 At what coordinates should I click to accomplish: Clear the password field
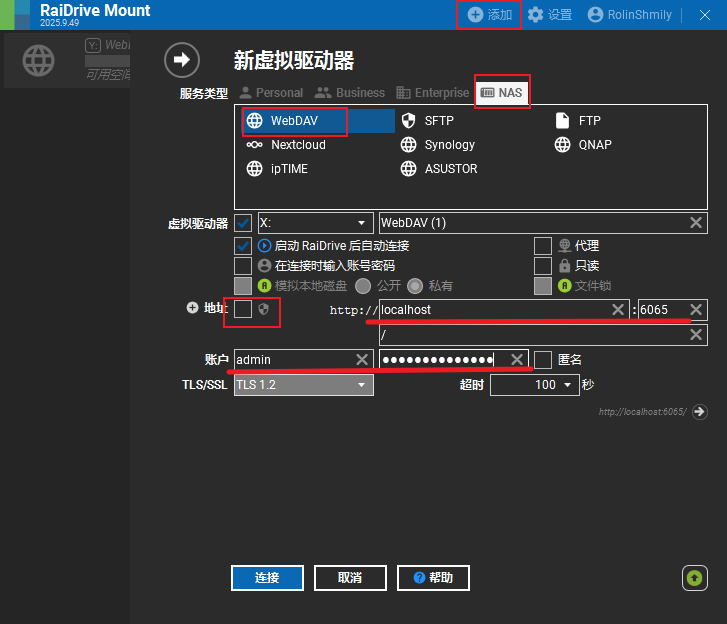517,360
